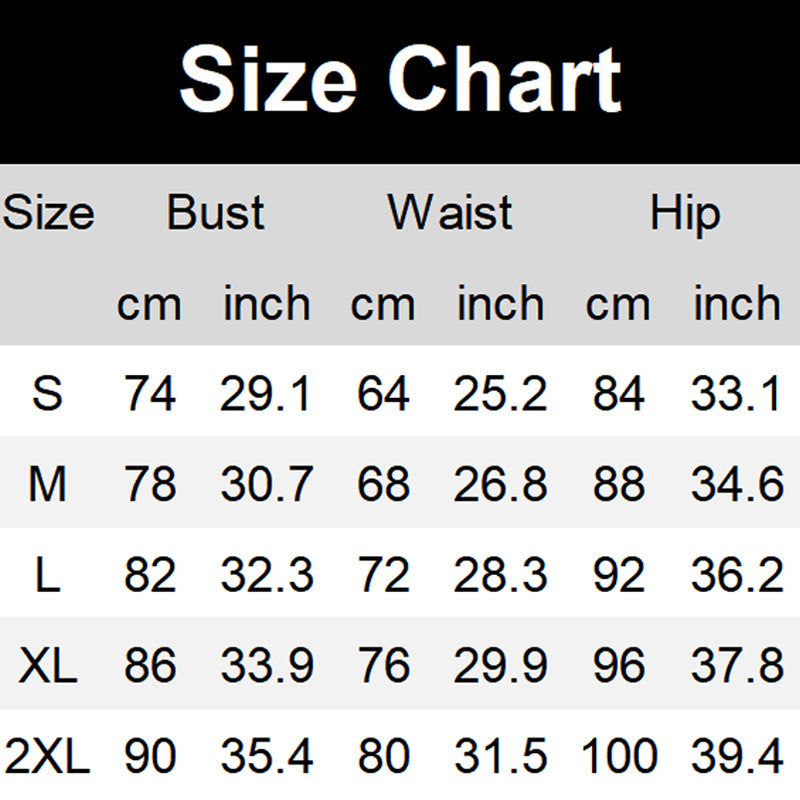Viewport: 800px width, 800px height.
Task: Click waist value 68 for size M
Action: (383, 484)
